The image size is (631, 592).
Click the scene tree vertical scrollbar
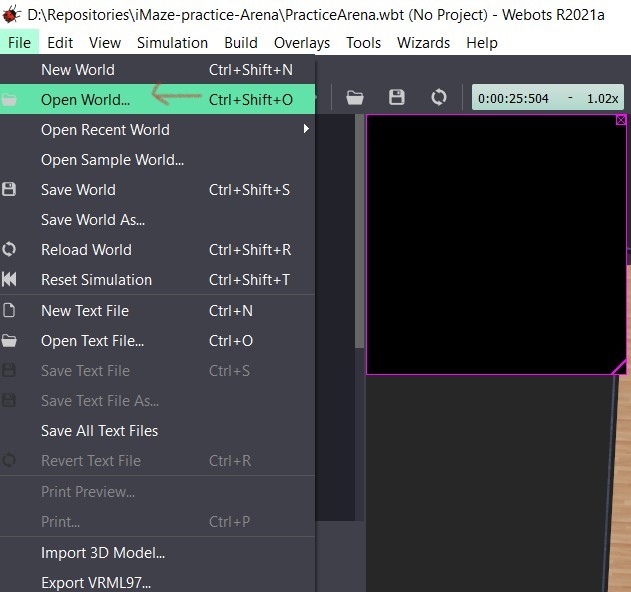coord(359,231)
